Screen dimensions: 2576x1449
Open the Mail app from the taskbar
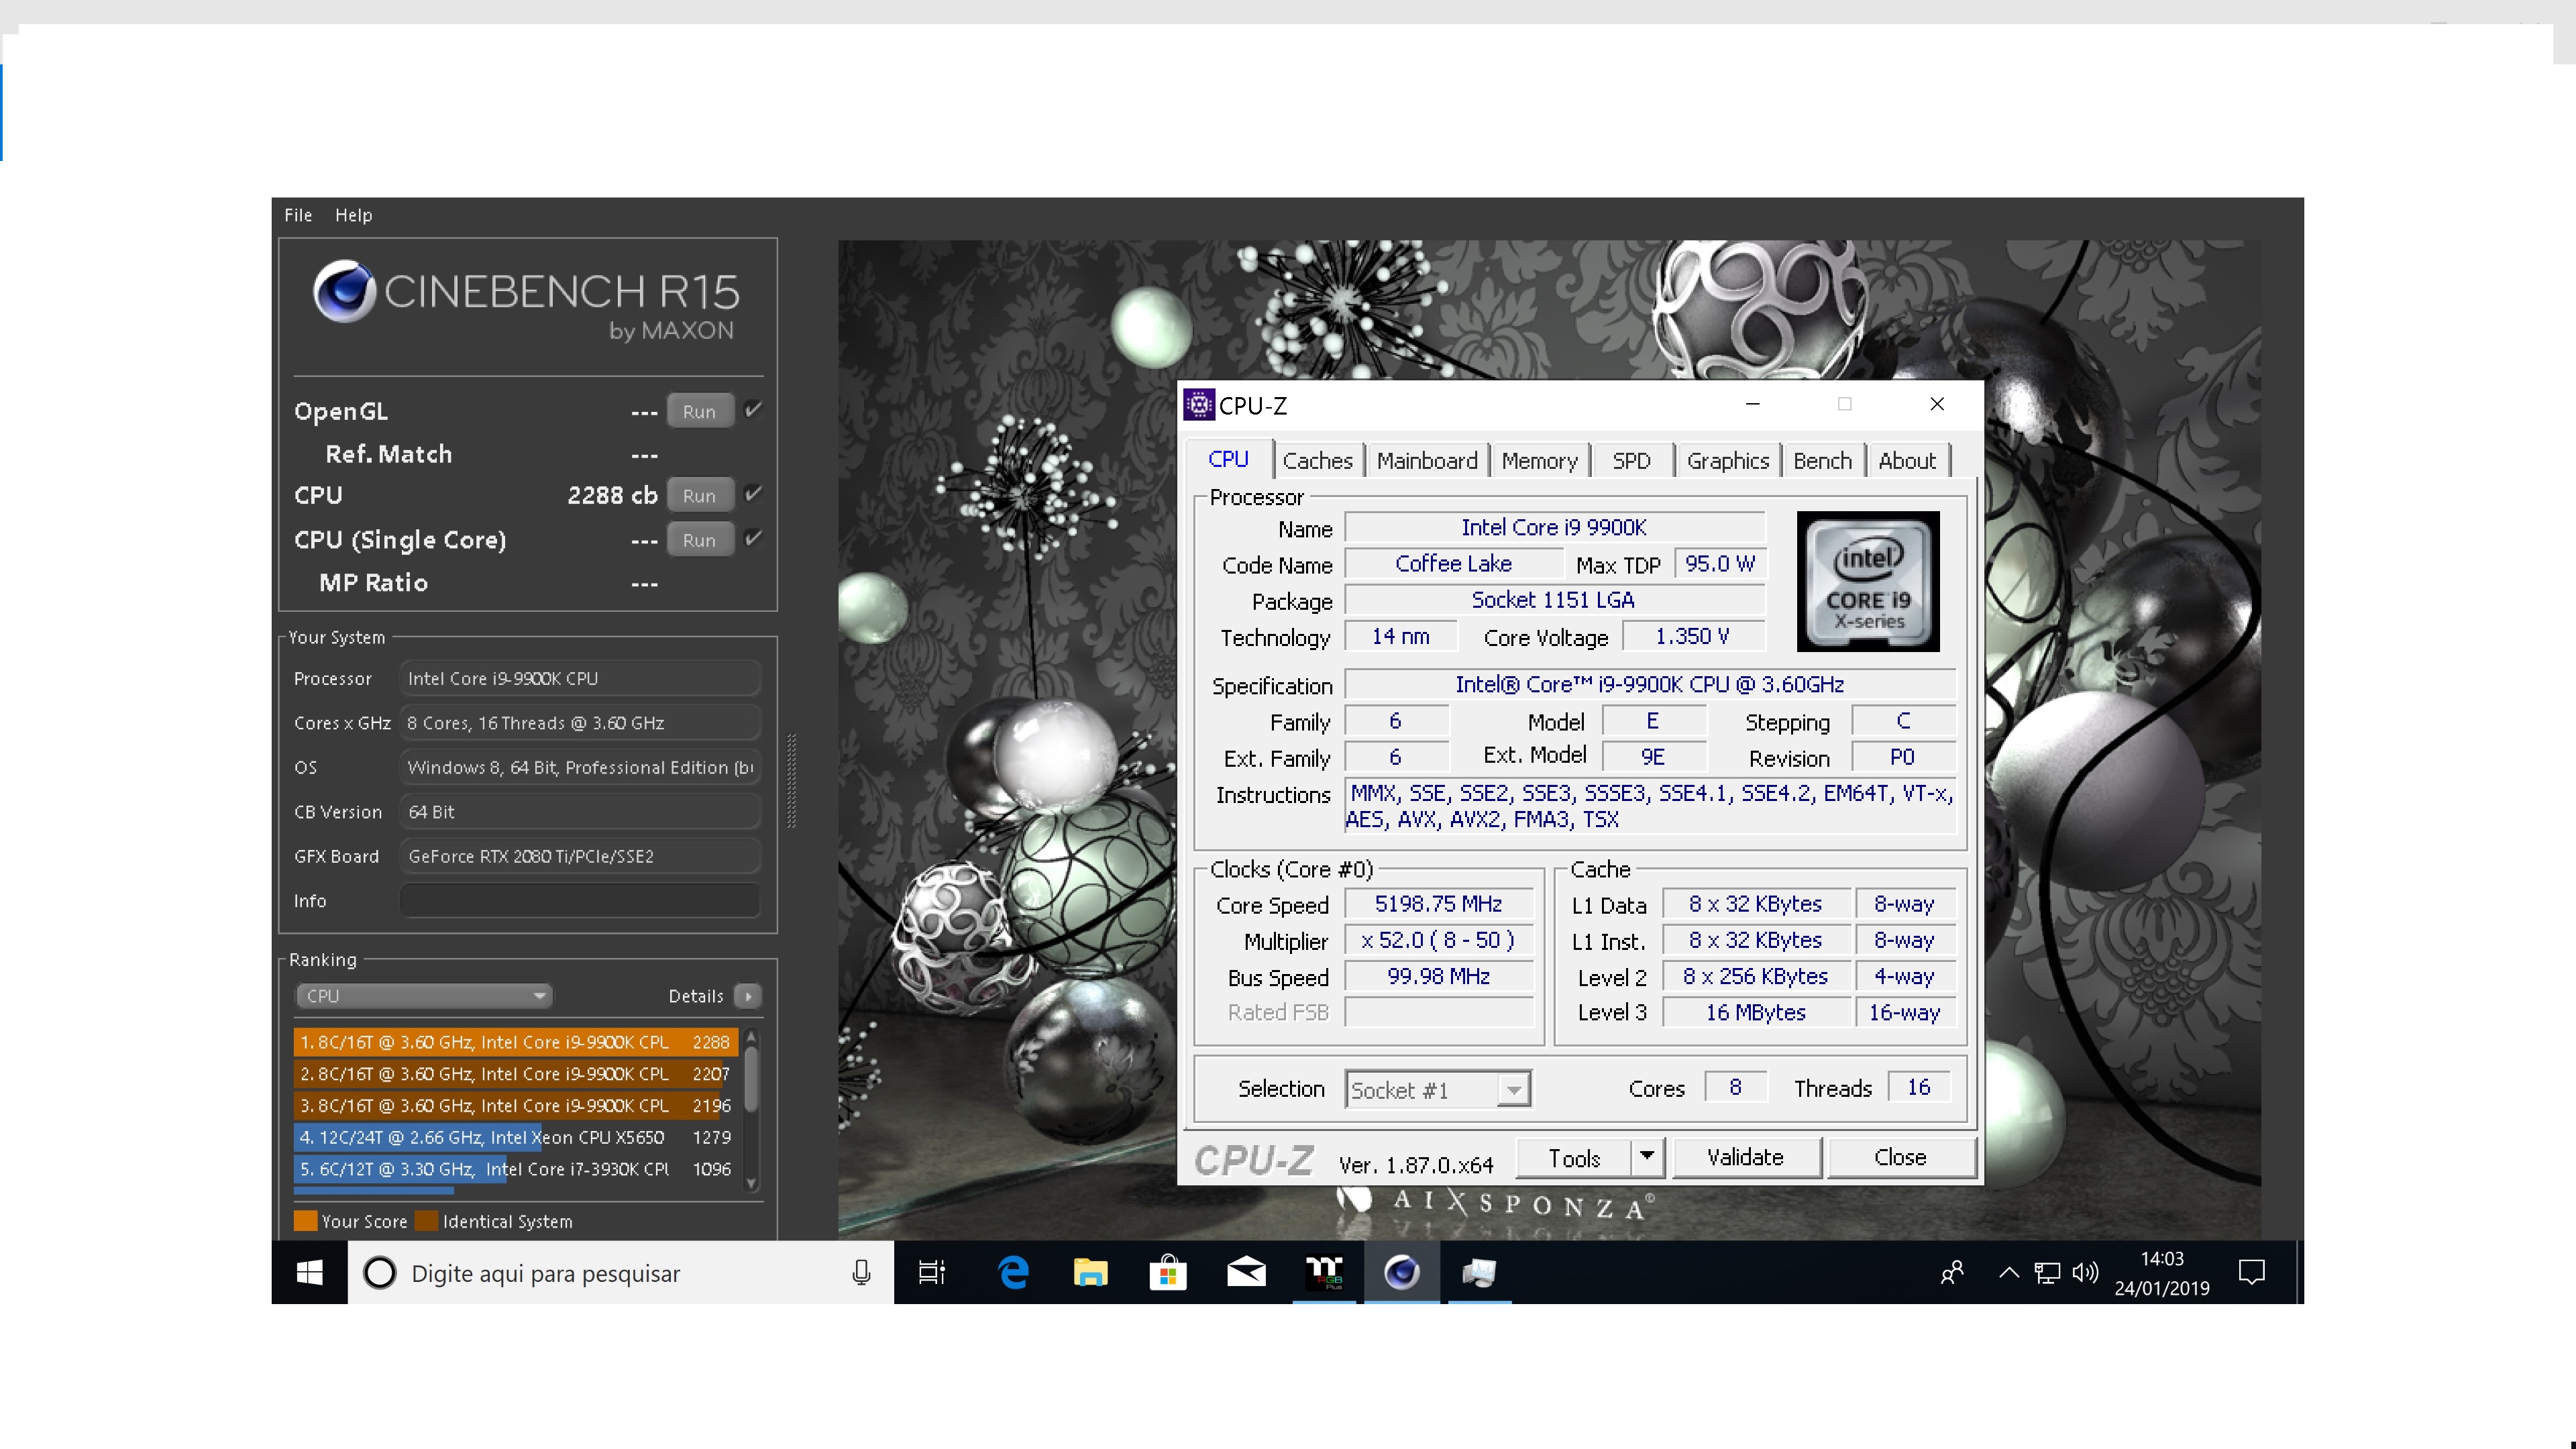click(1246, 1272)
